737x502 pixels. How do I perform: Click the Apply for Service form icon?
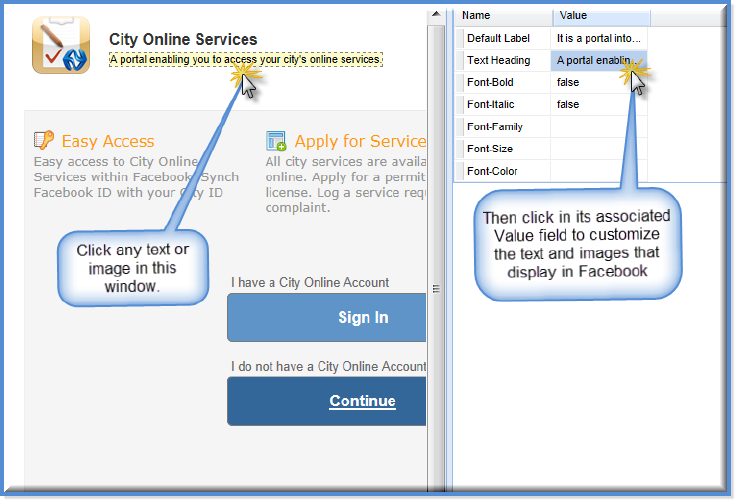[x=276, y=141]
